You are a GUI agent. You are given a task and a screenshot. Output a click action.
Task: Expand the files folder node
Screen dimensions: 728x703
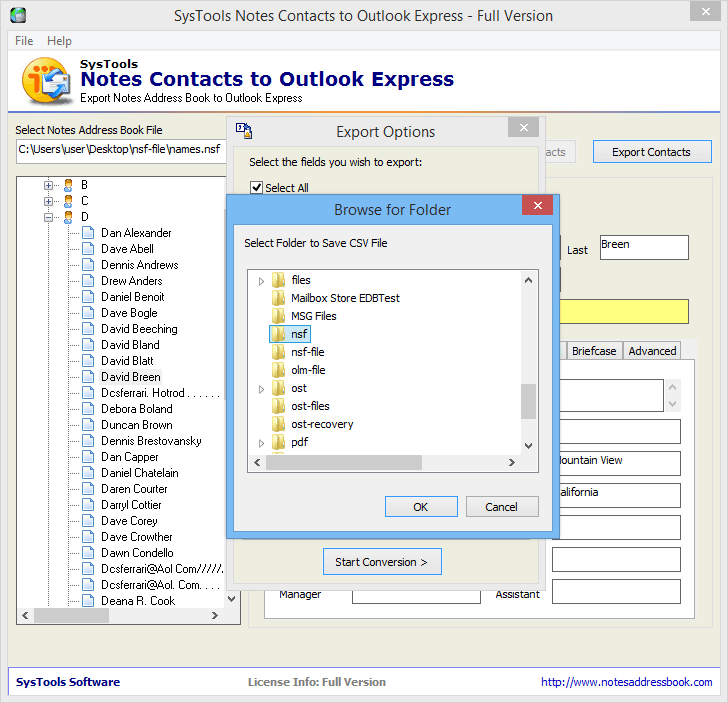click(261, 281)
